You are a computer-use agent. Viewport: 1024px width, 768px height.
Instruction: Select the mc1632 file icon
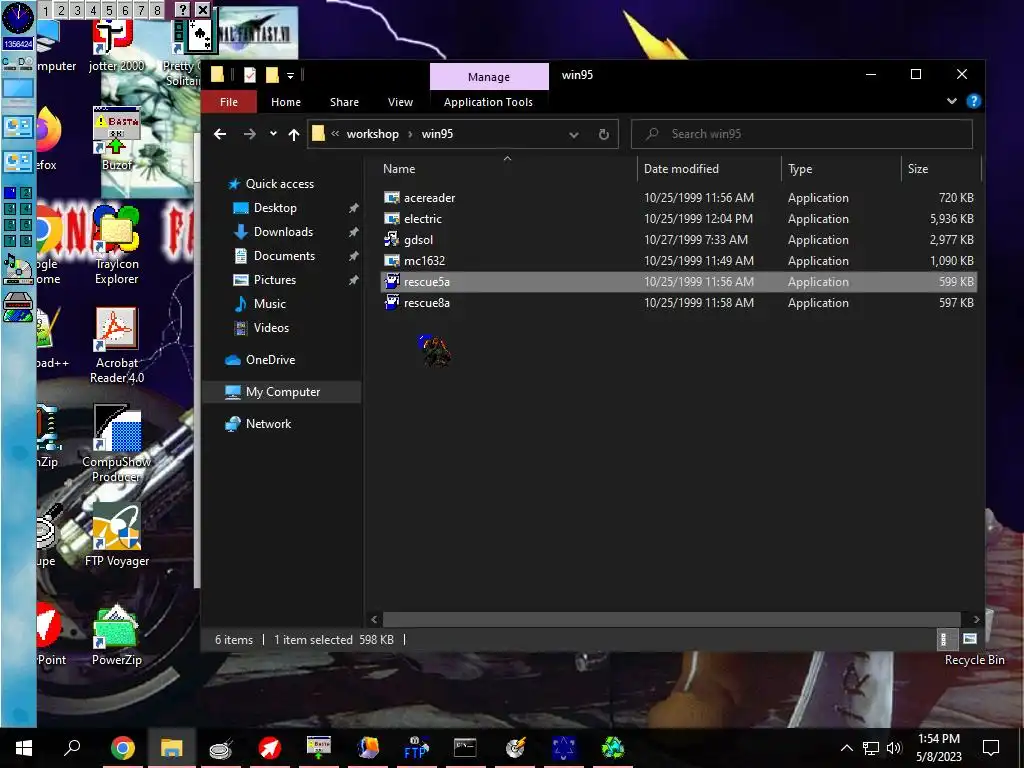(392, 261)
